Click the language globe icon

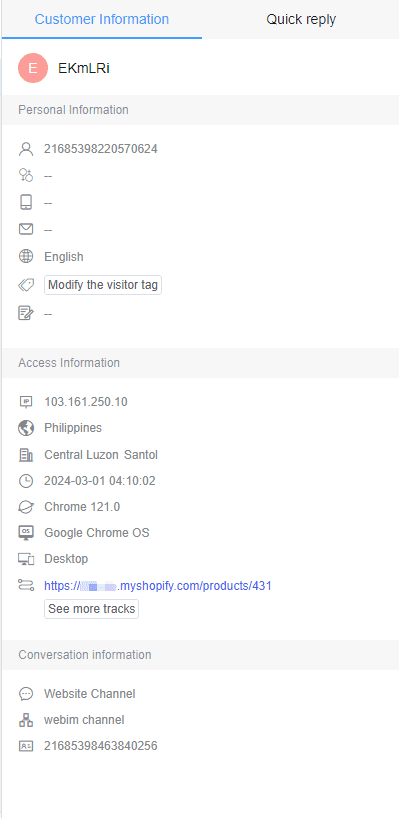tap(26, 257)
